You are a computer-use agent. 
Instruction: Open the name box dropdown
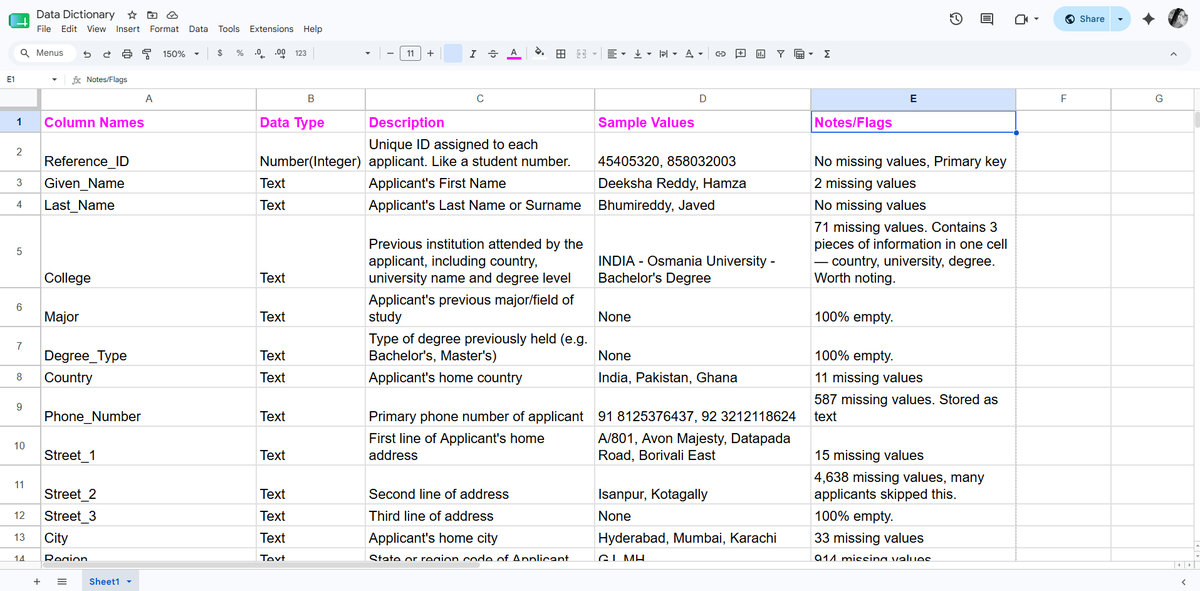54,79
